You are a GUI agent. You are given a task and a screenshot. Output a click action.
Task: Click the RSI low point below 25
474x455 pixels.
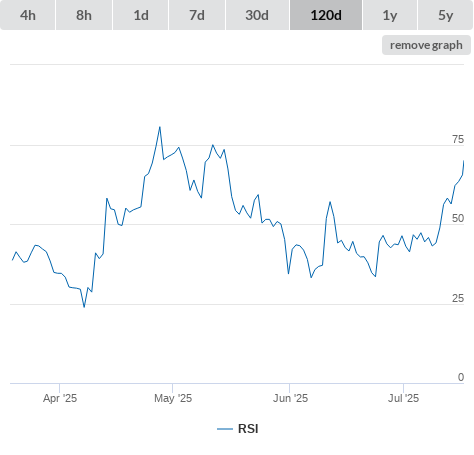point(84,307)
